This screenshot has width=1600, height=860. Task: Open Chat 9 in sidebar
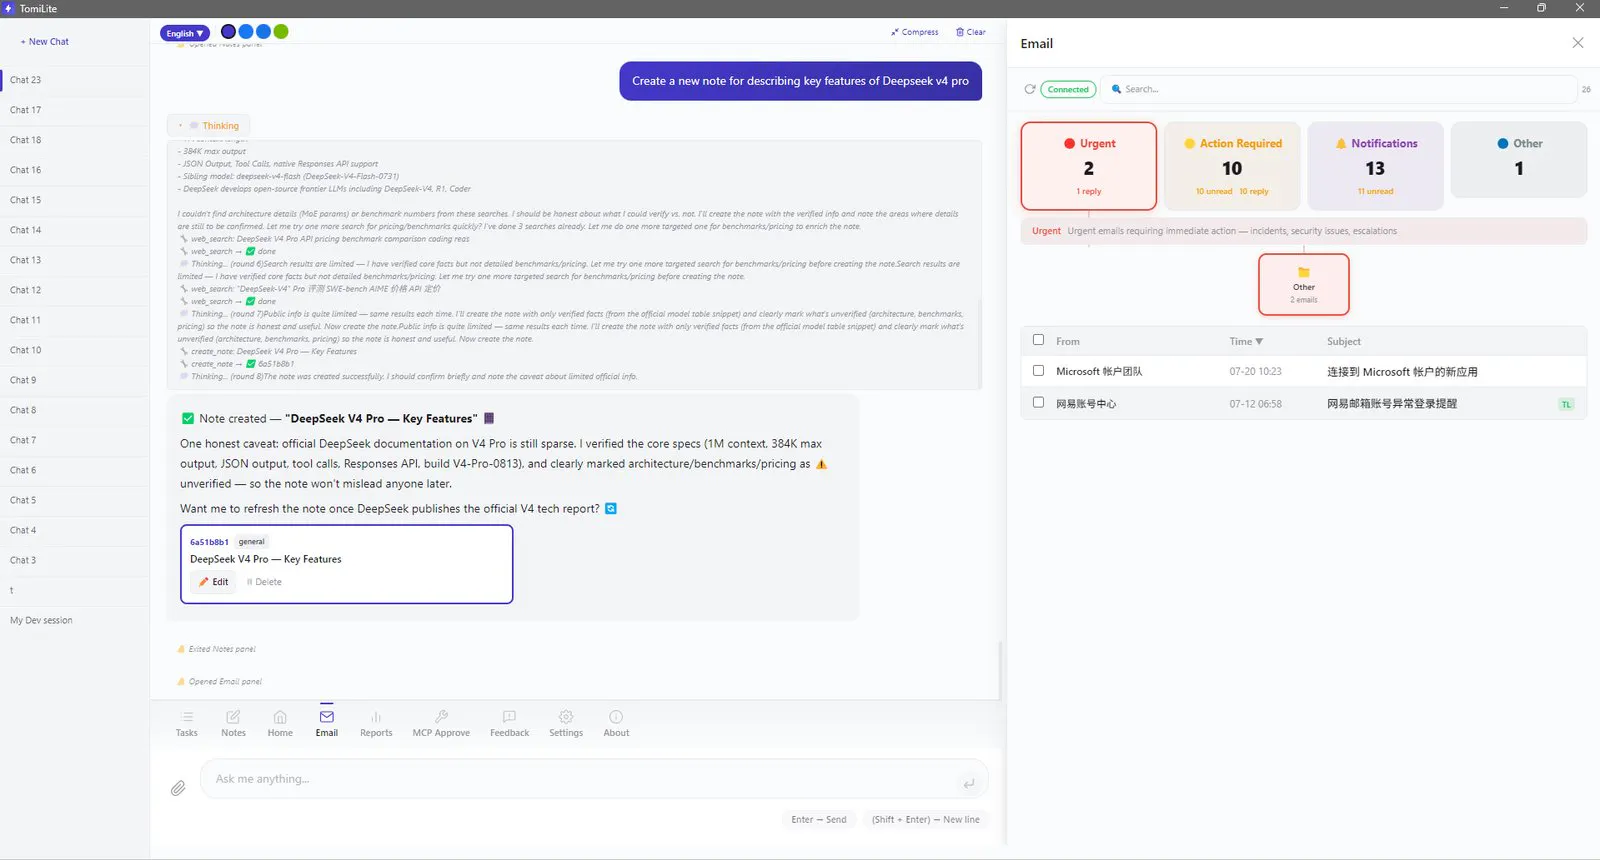click(x=75, y=380)
